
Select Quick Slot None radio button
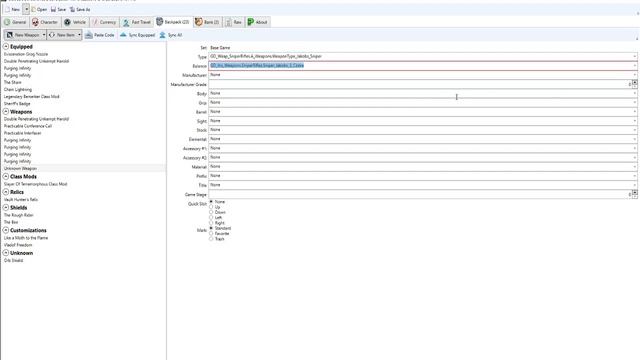point(211,202)
